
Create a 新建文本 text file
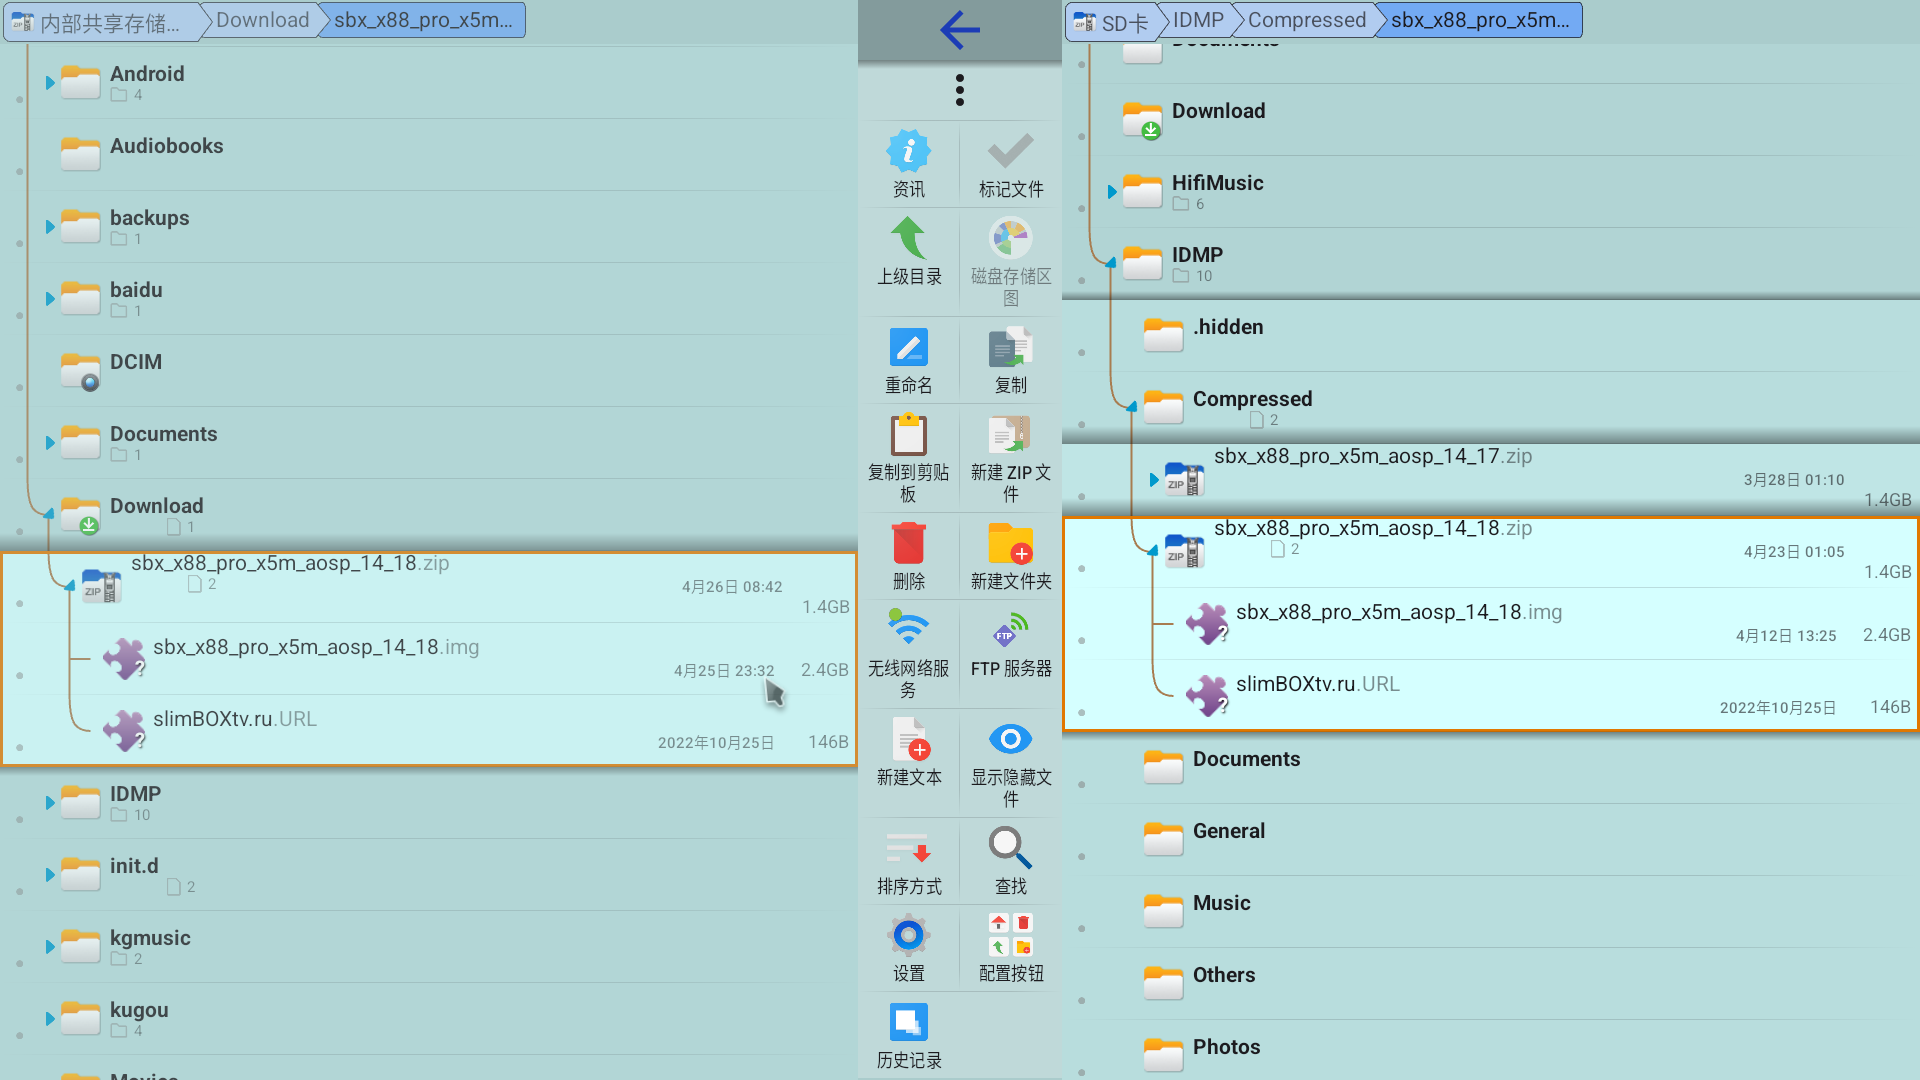(x=911, y=740)
